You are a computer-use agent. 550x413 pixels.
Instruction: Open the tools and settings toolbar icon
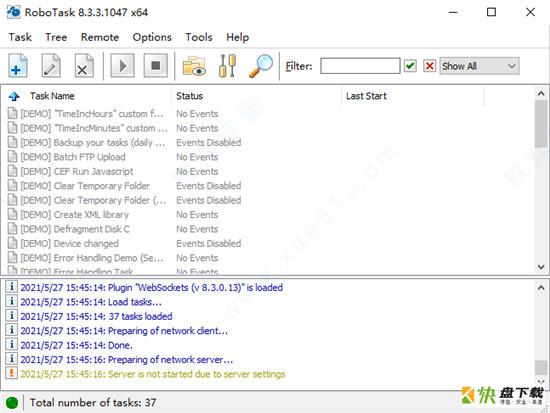[x=227, y=66]
